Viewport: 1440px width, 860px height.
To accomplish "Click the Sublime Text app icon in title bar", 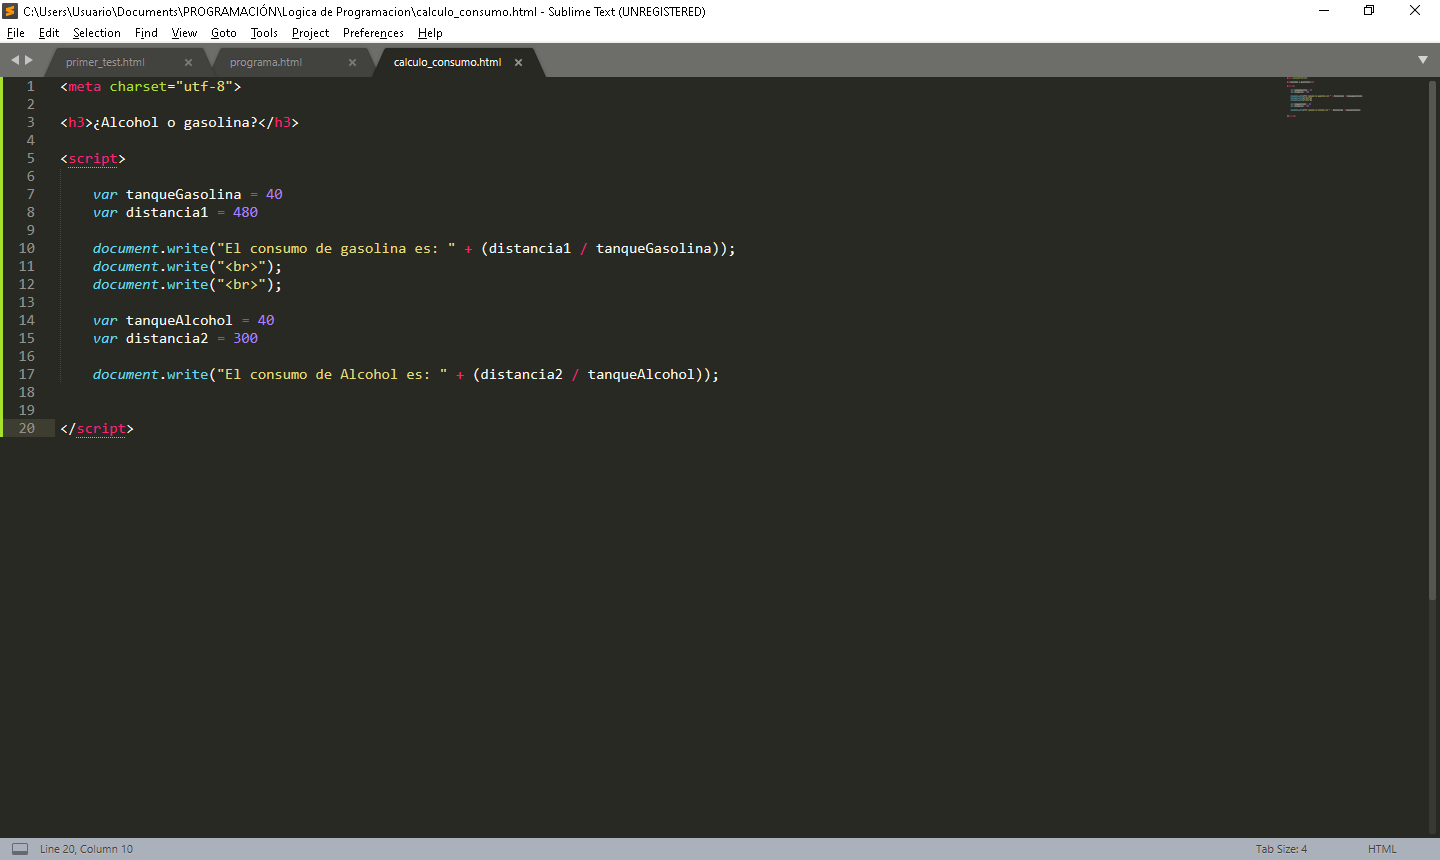I will pyautogui.click(x=10, y=11).
